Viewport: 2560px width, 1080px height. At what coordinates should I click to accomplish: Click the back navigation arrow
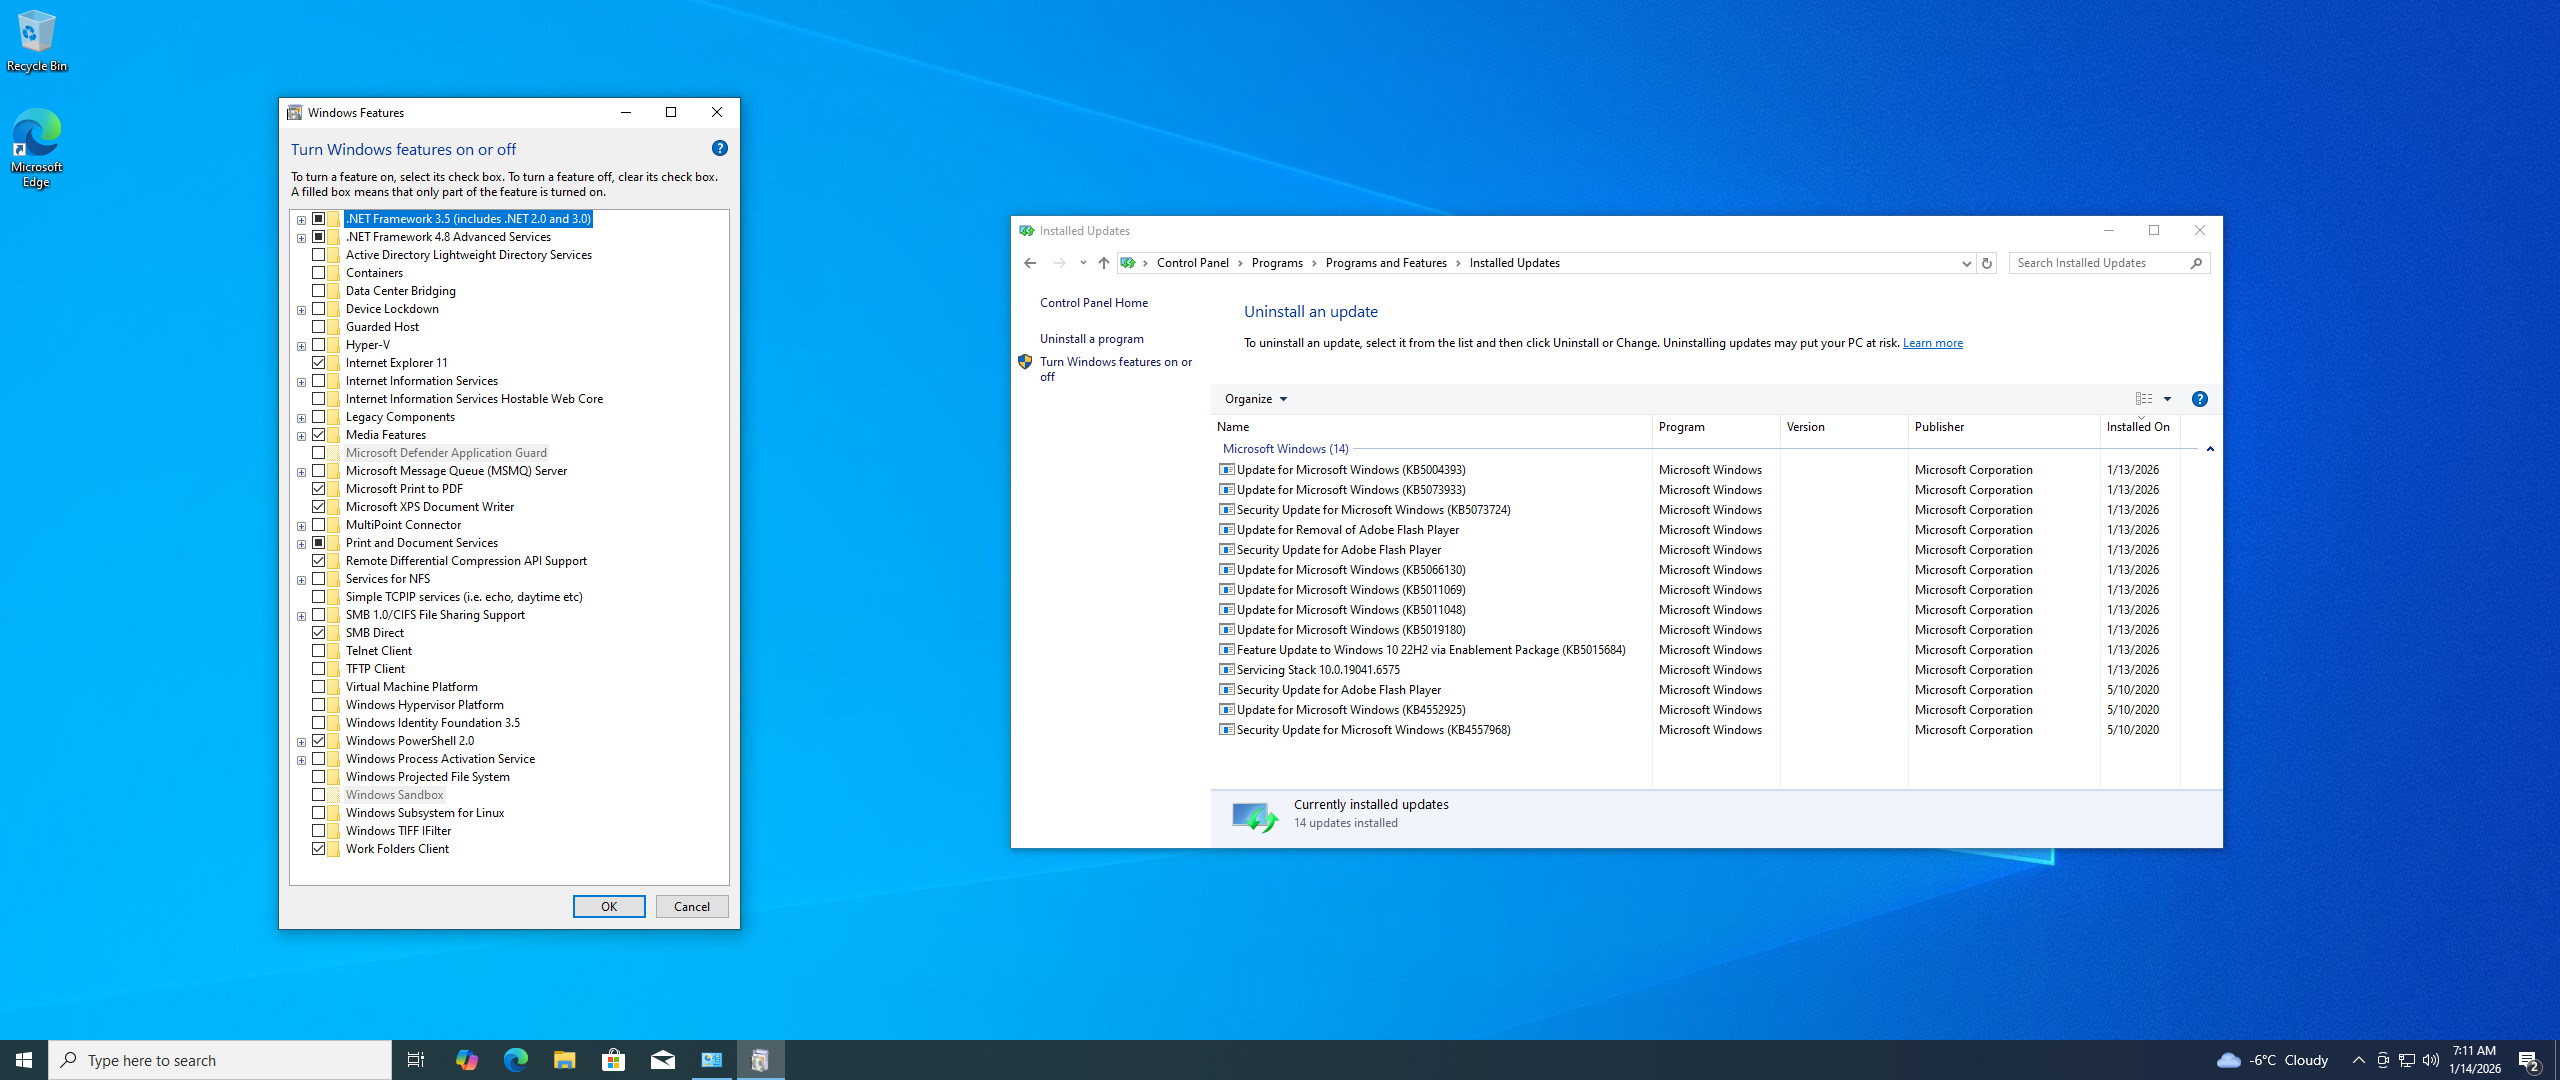coord(1030,263)
